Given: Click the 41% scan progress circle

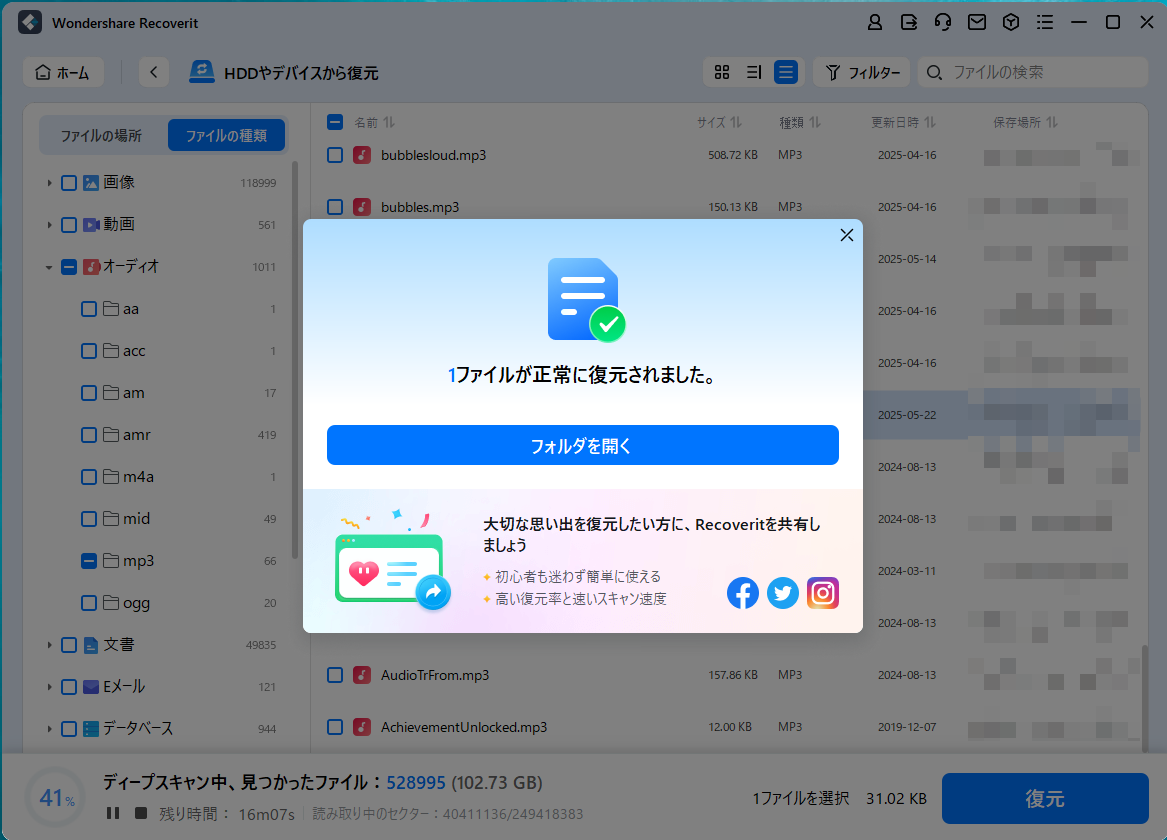Looking at the screenshot, I should click(56, 798).
